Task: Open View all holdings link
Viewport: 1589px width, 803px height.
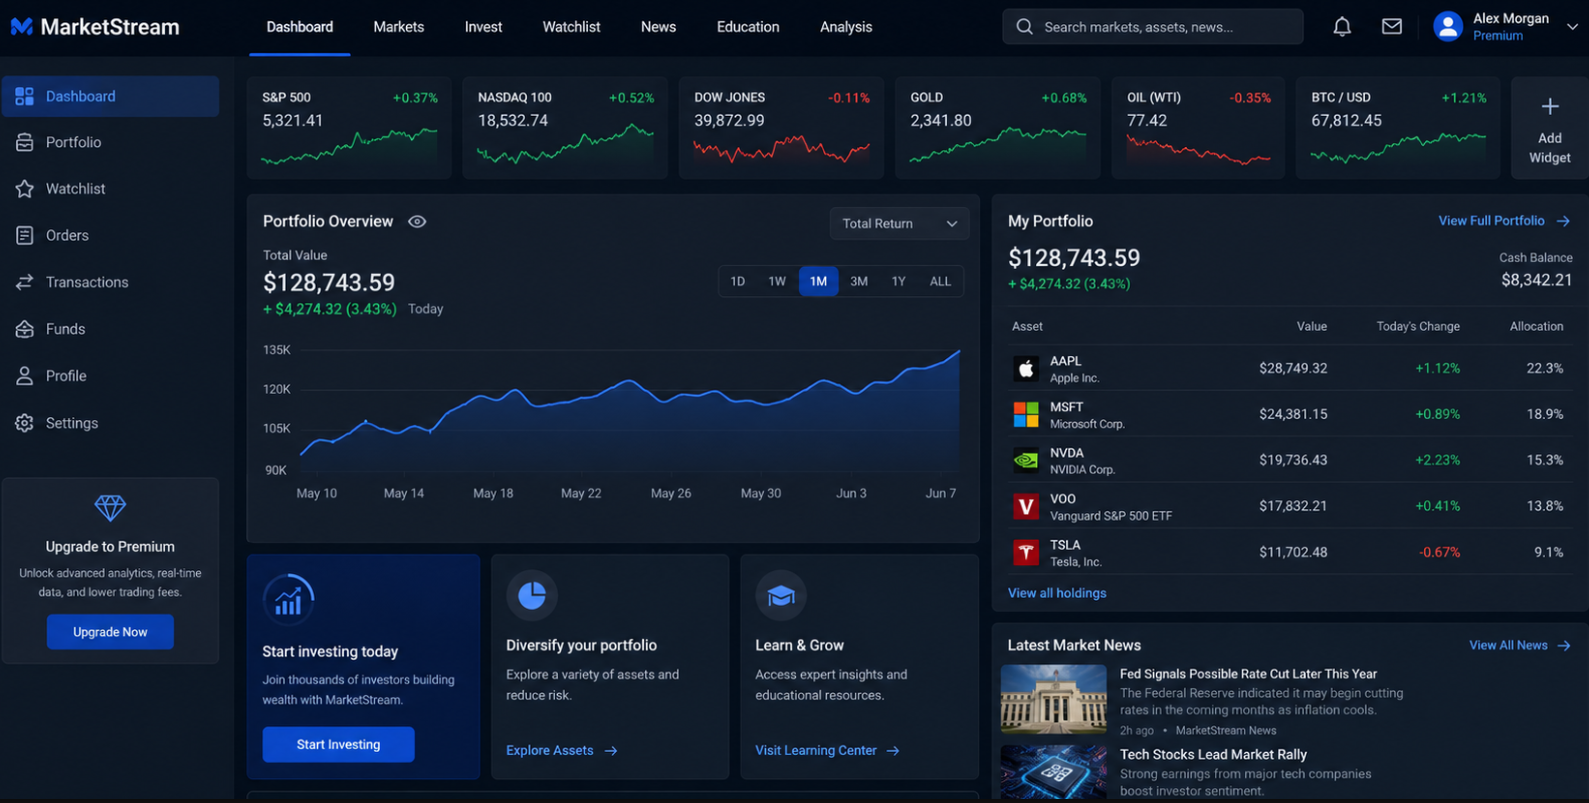Action: [1057, 594]
